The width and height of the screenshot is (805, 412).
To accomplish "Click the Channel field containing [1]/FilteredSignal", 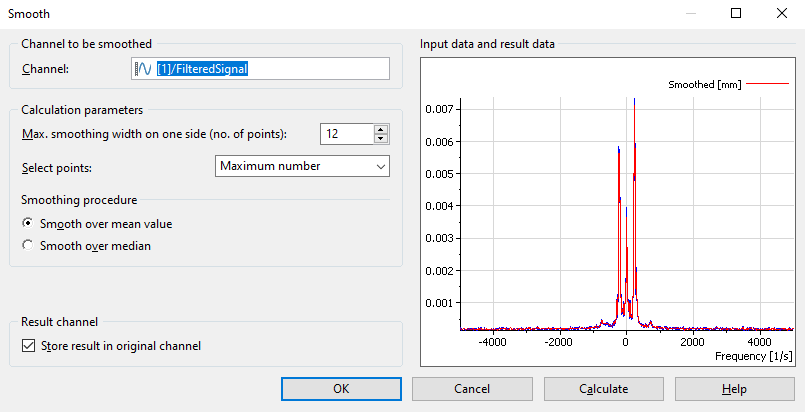I will pos(270,69).
